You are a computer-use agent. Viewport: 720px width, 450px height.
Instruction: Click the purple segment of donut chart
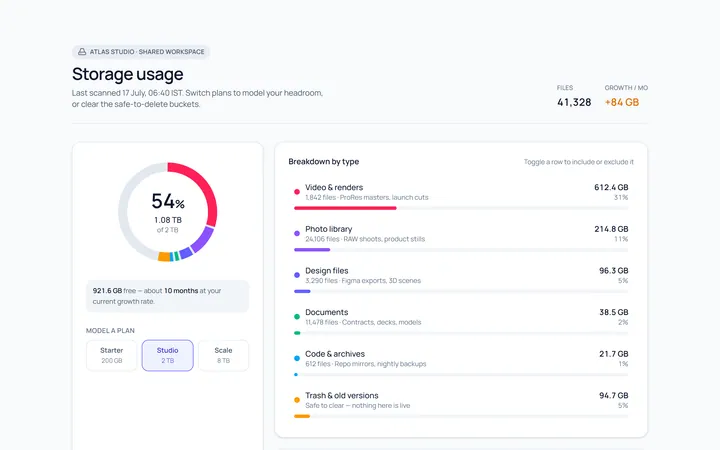[x=203, y=239]
